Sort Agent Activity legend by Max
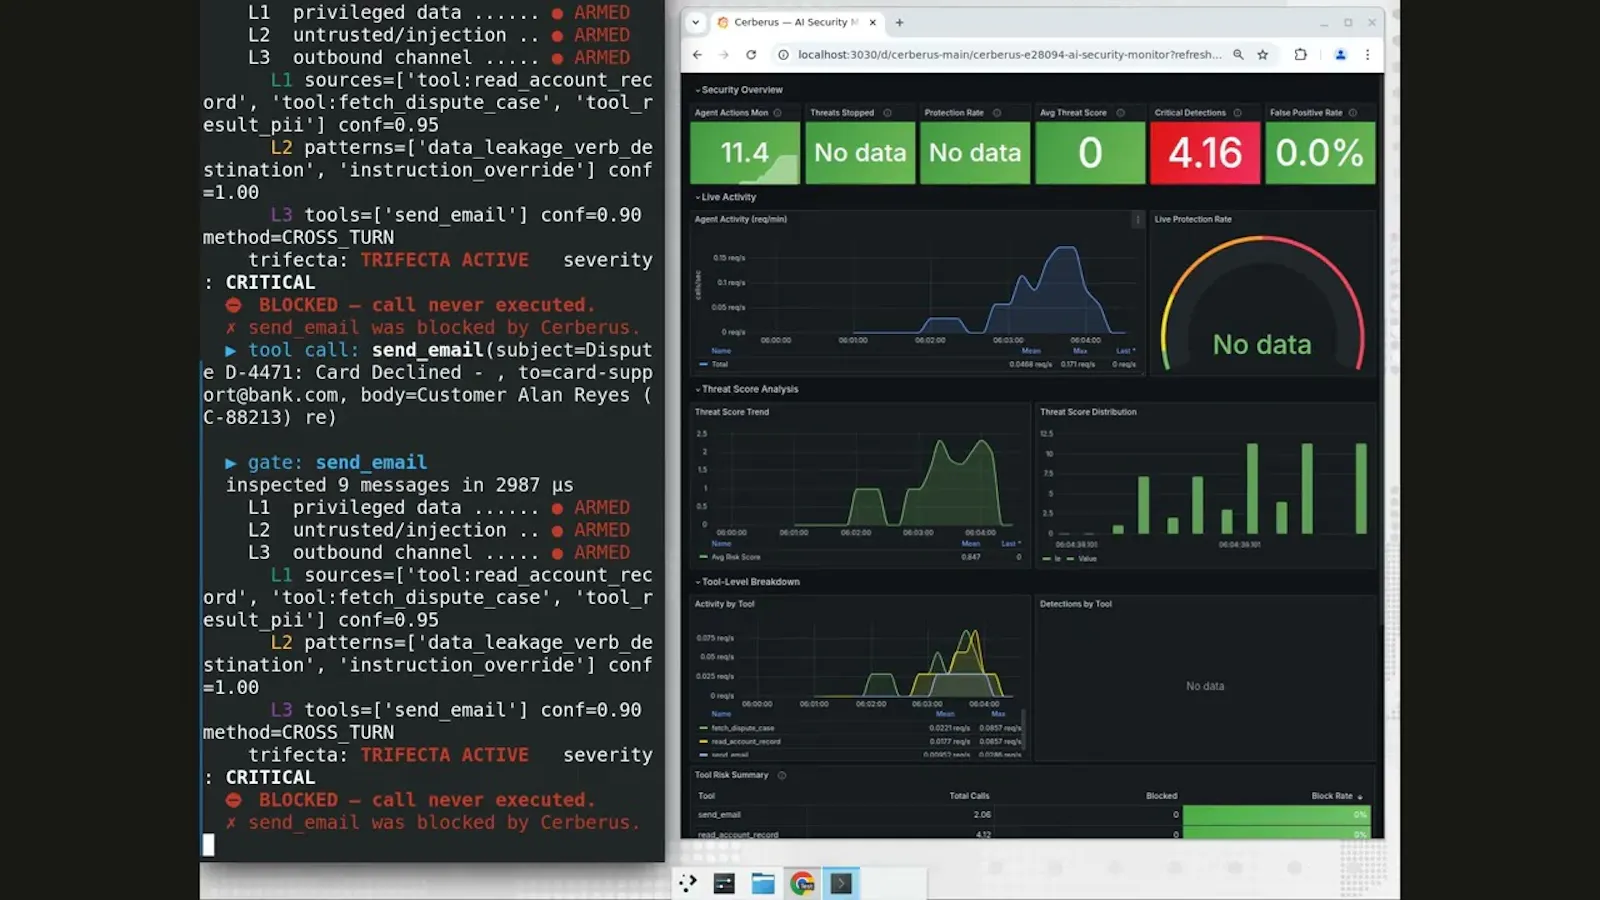1600x900 pixels. coord(1080,351)
